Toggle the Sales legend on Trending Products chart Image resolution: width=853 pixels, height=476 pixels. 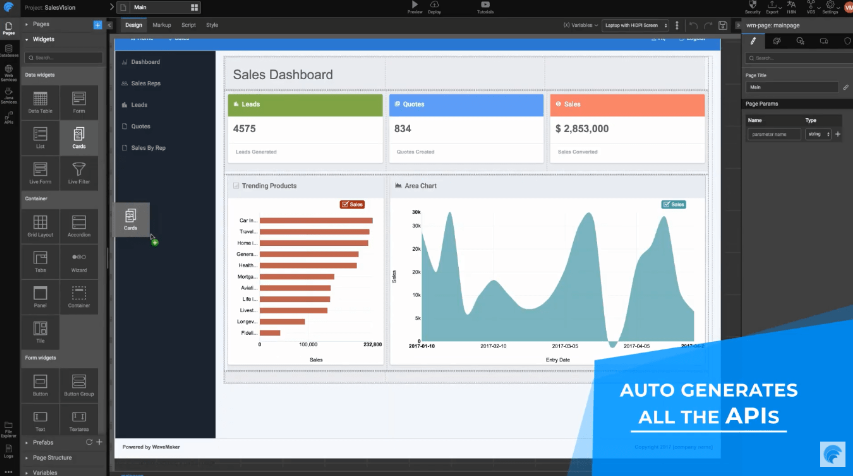point(353,205)
